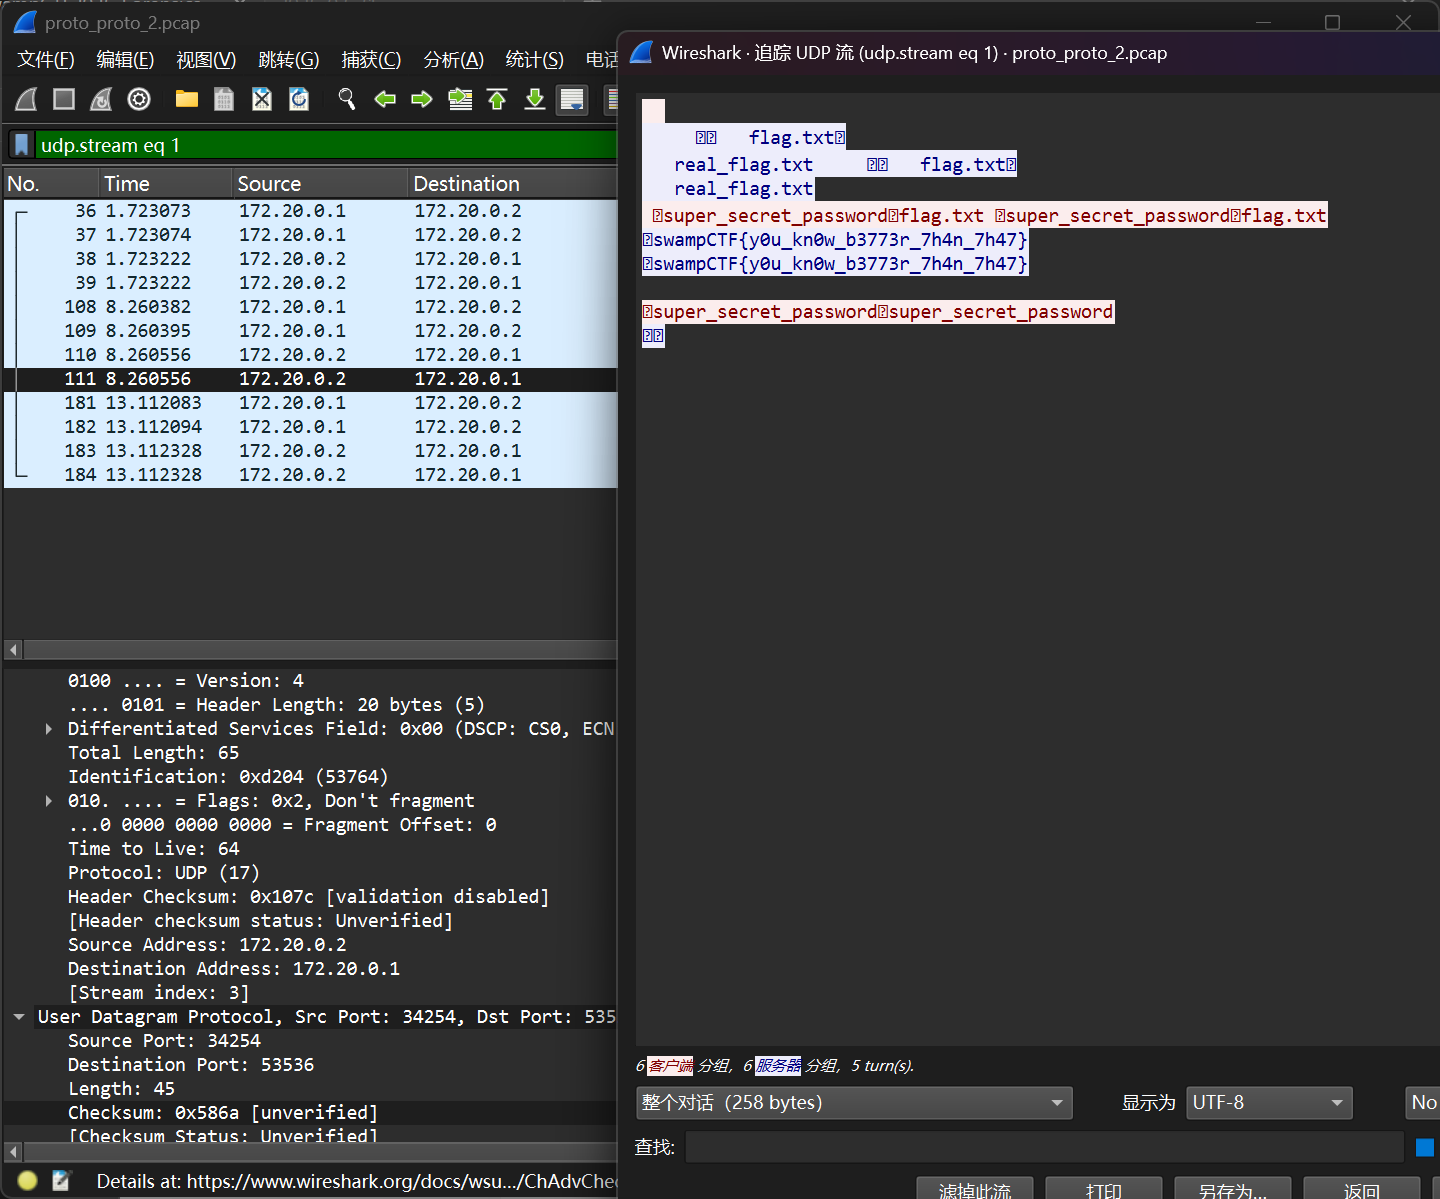
Task: Select packet 181 at time 13.112083
Action: [x=310, y=403]
